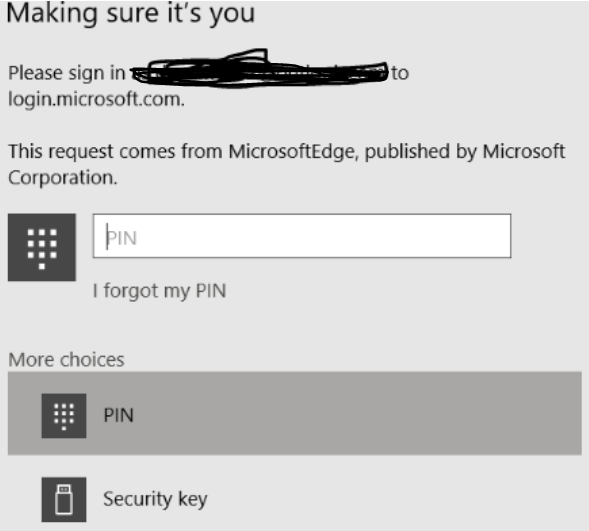The image size is (589, 531).
Task: Select the highlighted PIN sign-in option row
Action: [295, 413]
